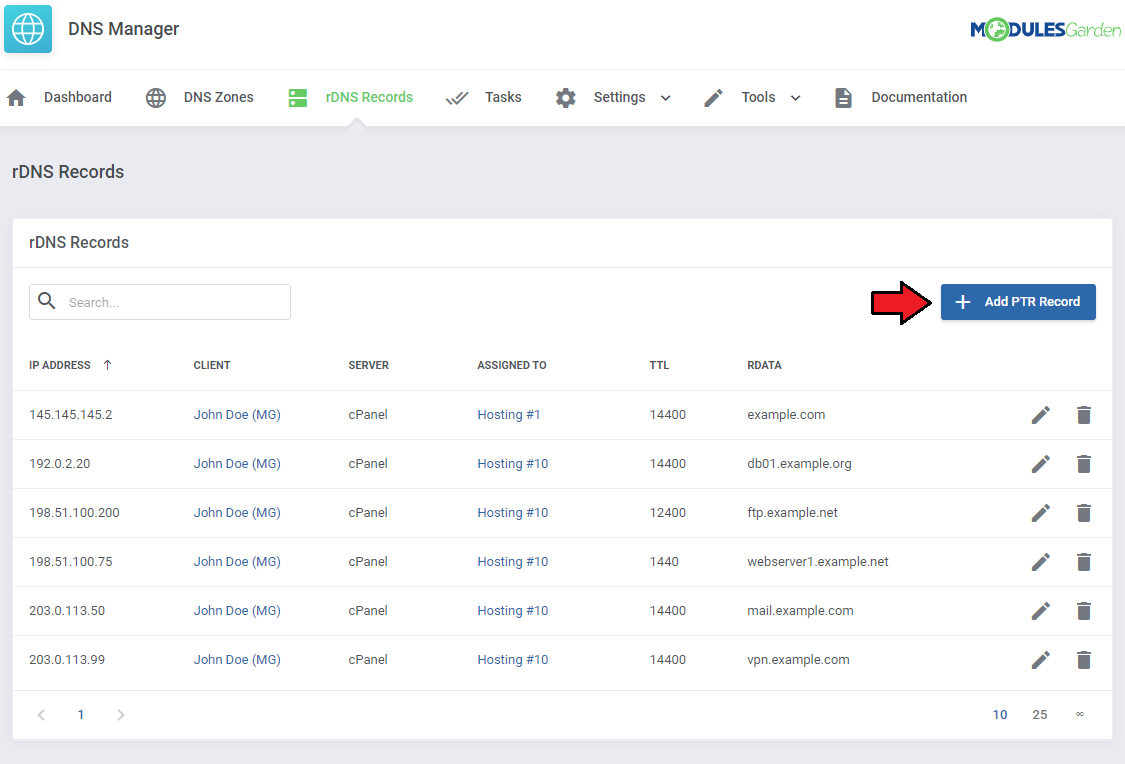Open John Doe (MG) link for 198.51.100.75
The height and width of the screenshot is (764, 1125).
click(237, 562)
